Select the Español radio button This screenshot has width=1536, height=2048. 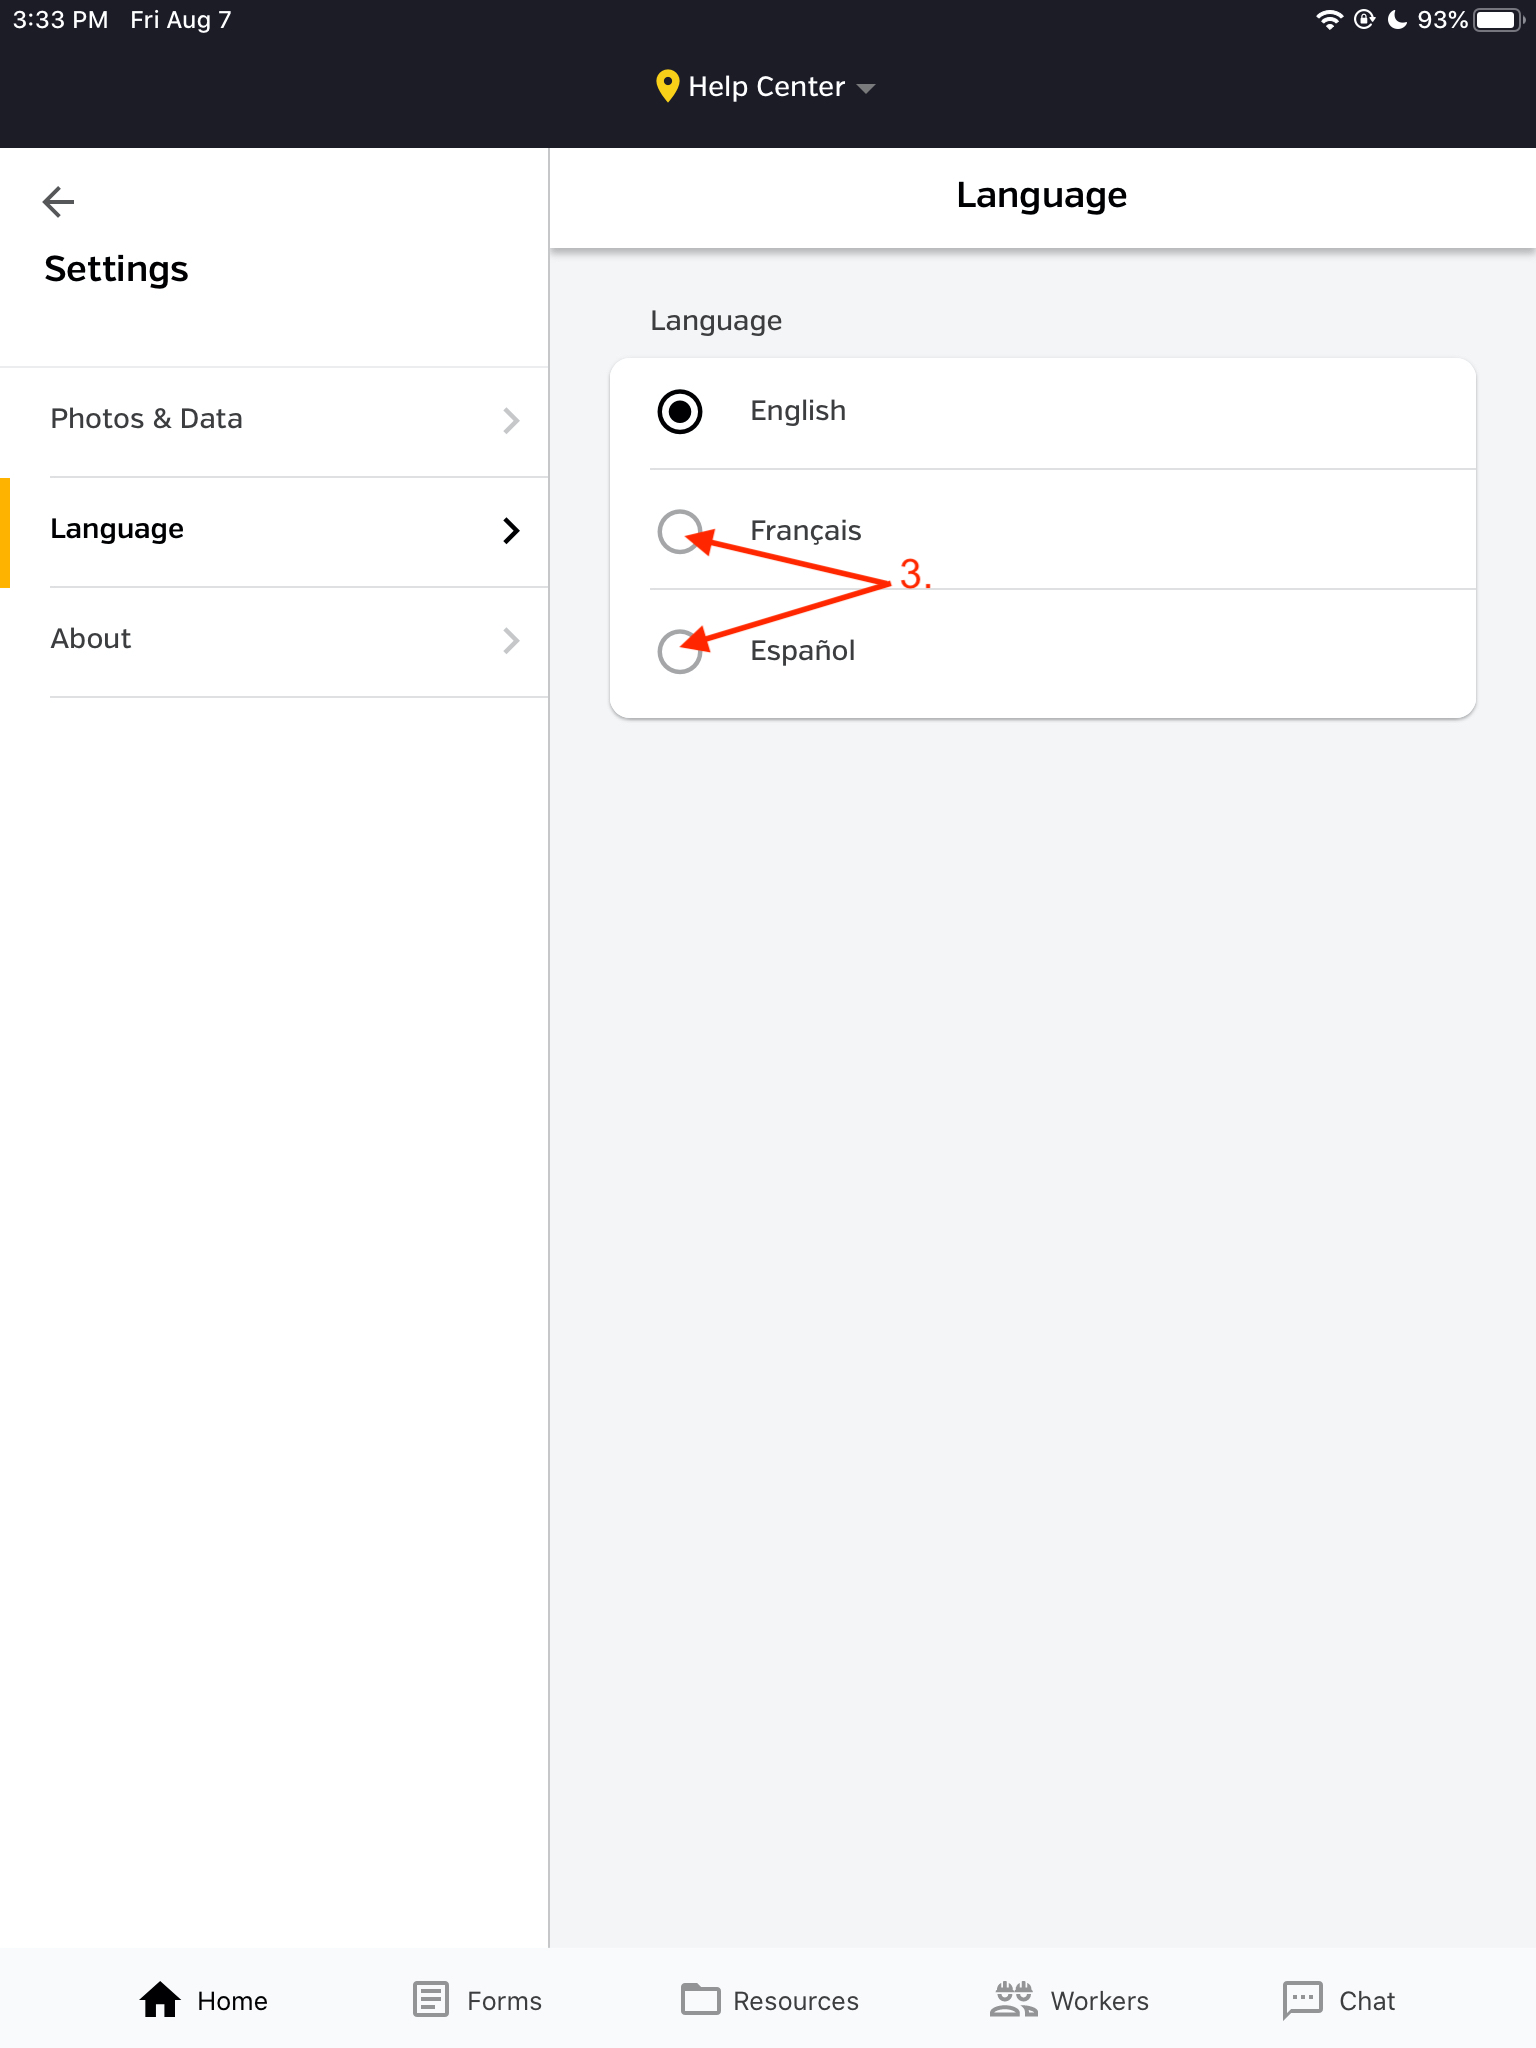(680, 651)
